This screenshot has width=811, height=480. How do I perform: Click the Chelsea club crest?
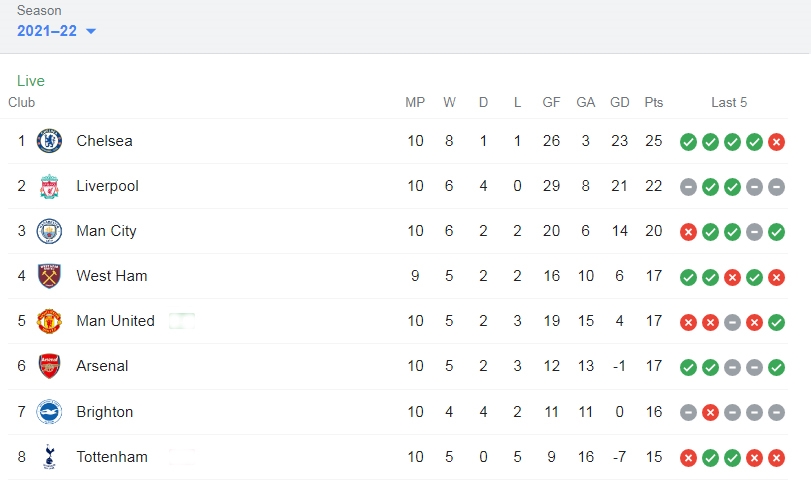point(49,141)
